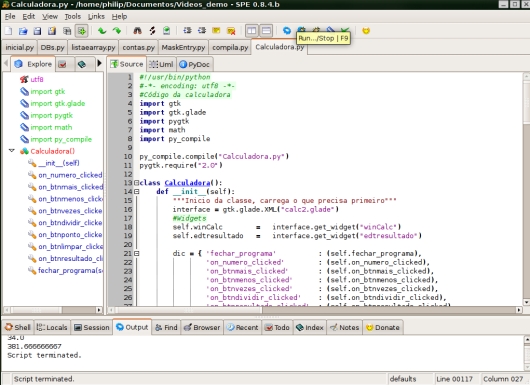The image size is (530, 385).
Task: Click the green Redo arrow icon
Action: click(117, 31)
